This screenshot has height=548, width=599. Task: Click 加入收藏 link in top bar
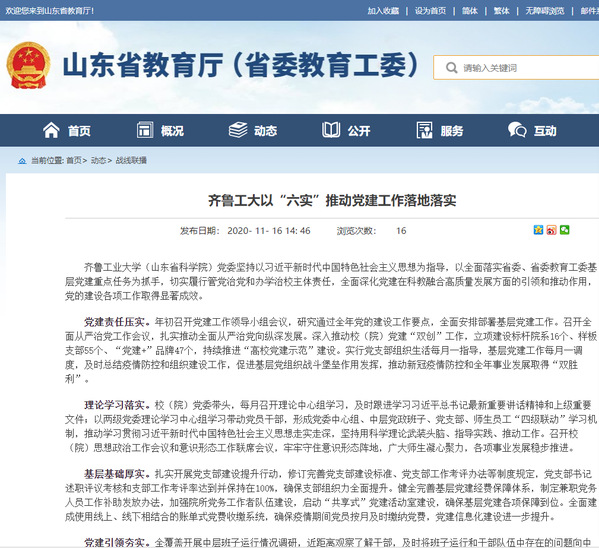point(383,11)
